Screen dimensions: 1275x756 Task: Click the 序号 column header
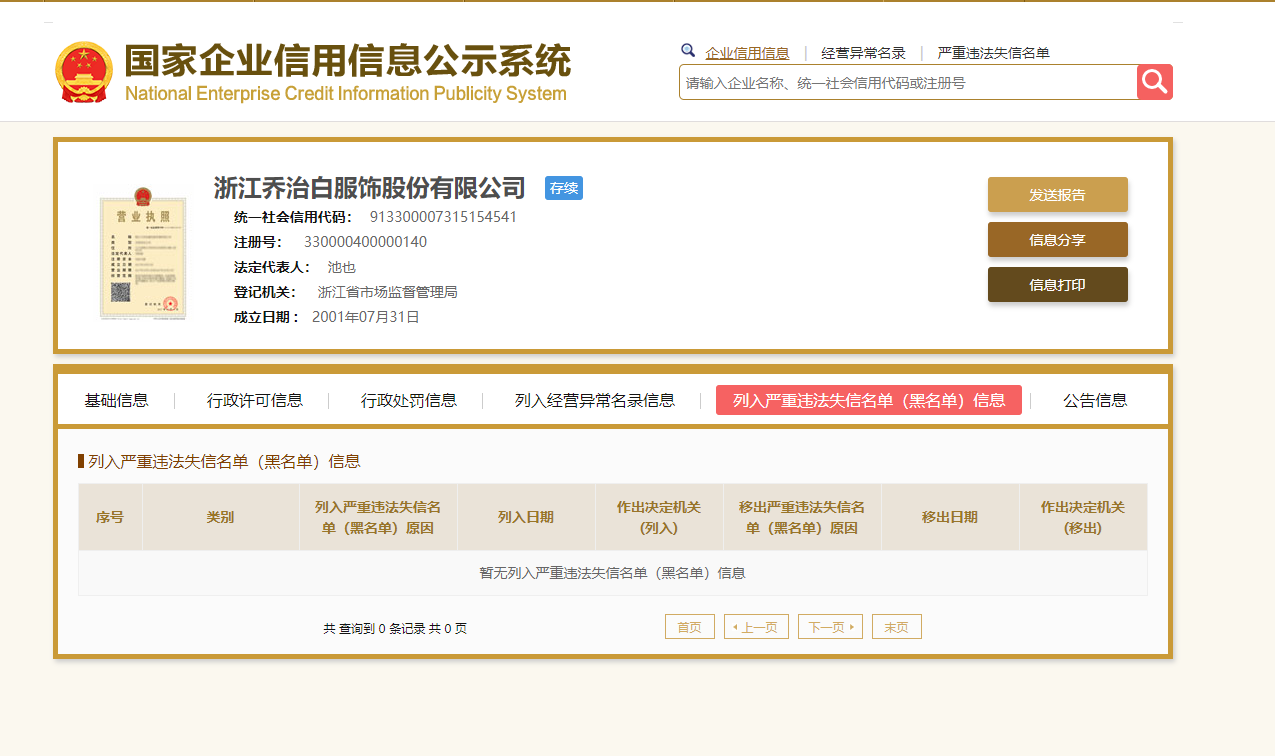(110, 517)
